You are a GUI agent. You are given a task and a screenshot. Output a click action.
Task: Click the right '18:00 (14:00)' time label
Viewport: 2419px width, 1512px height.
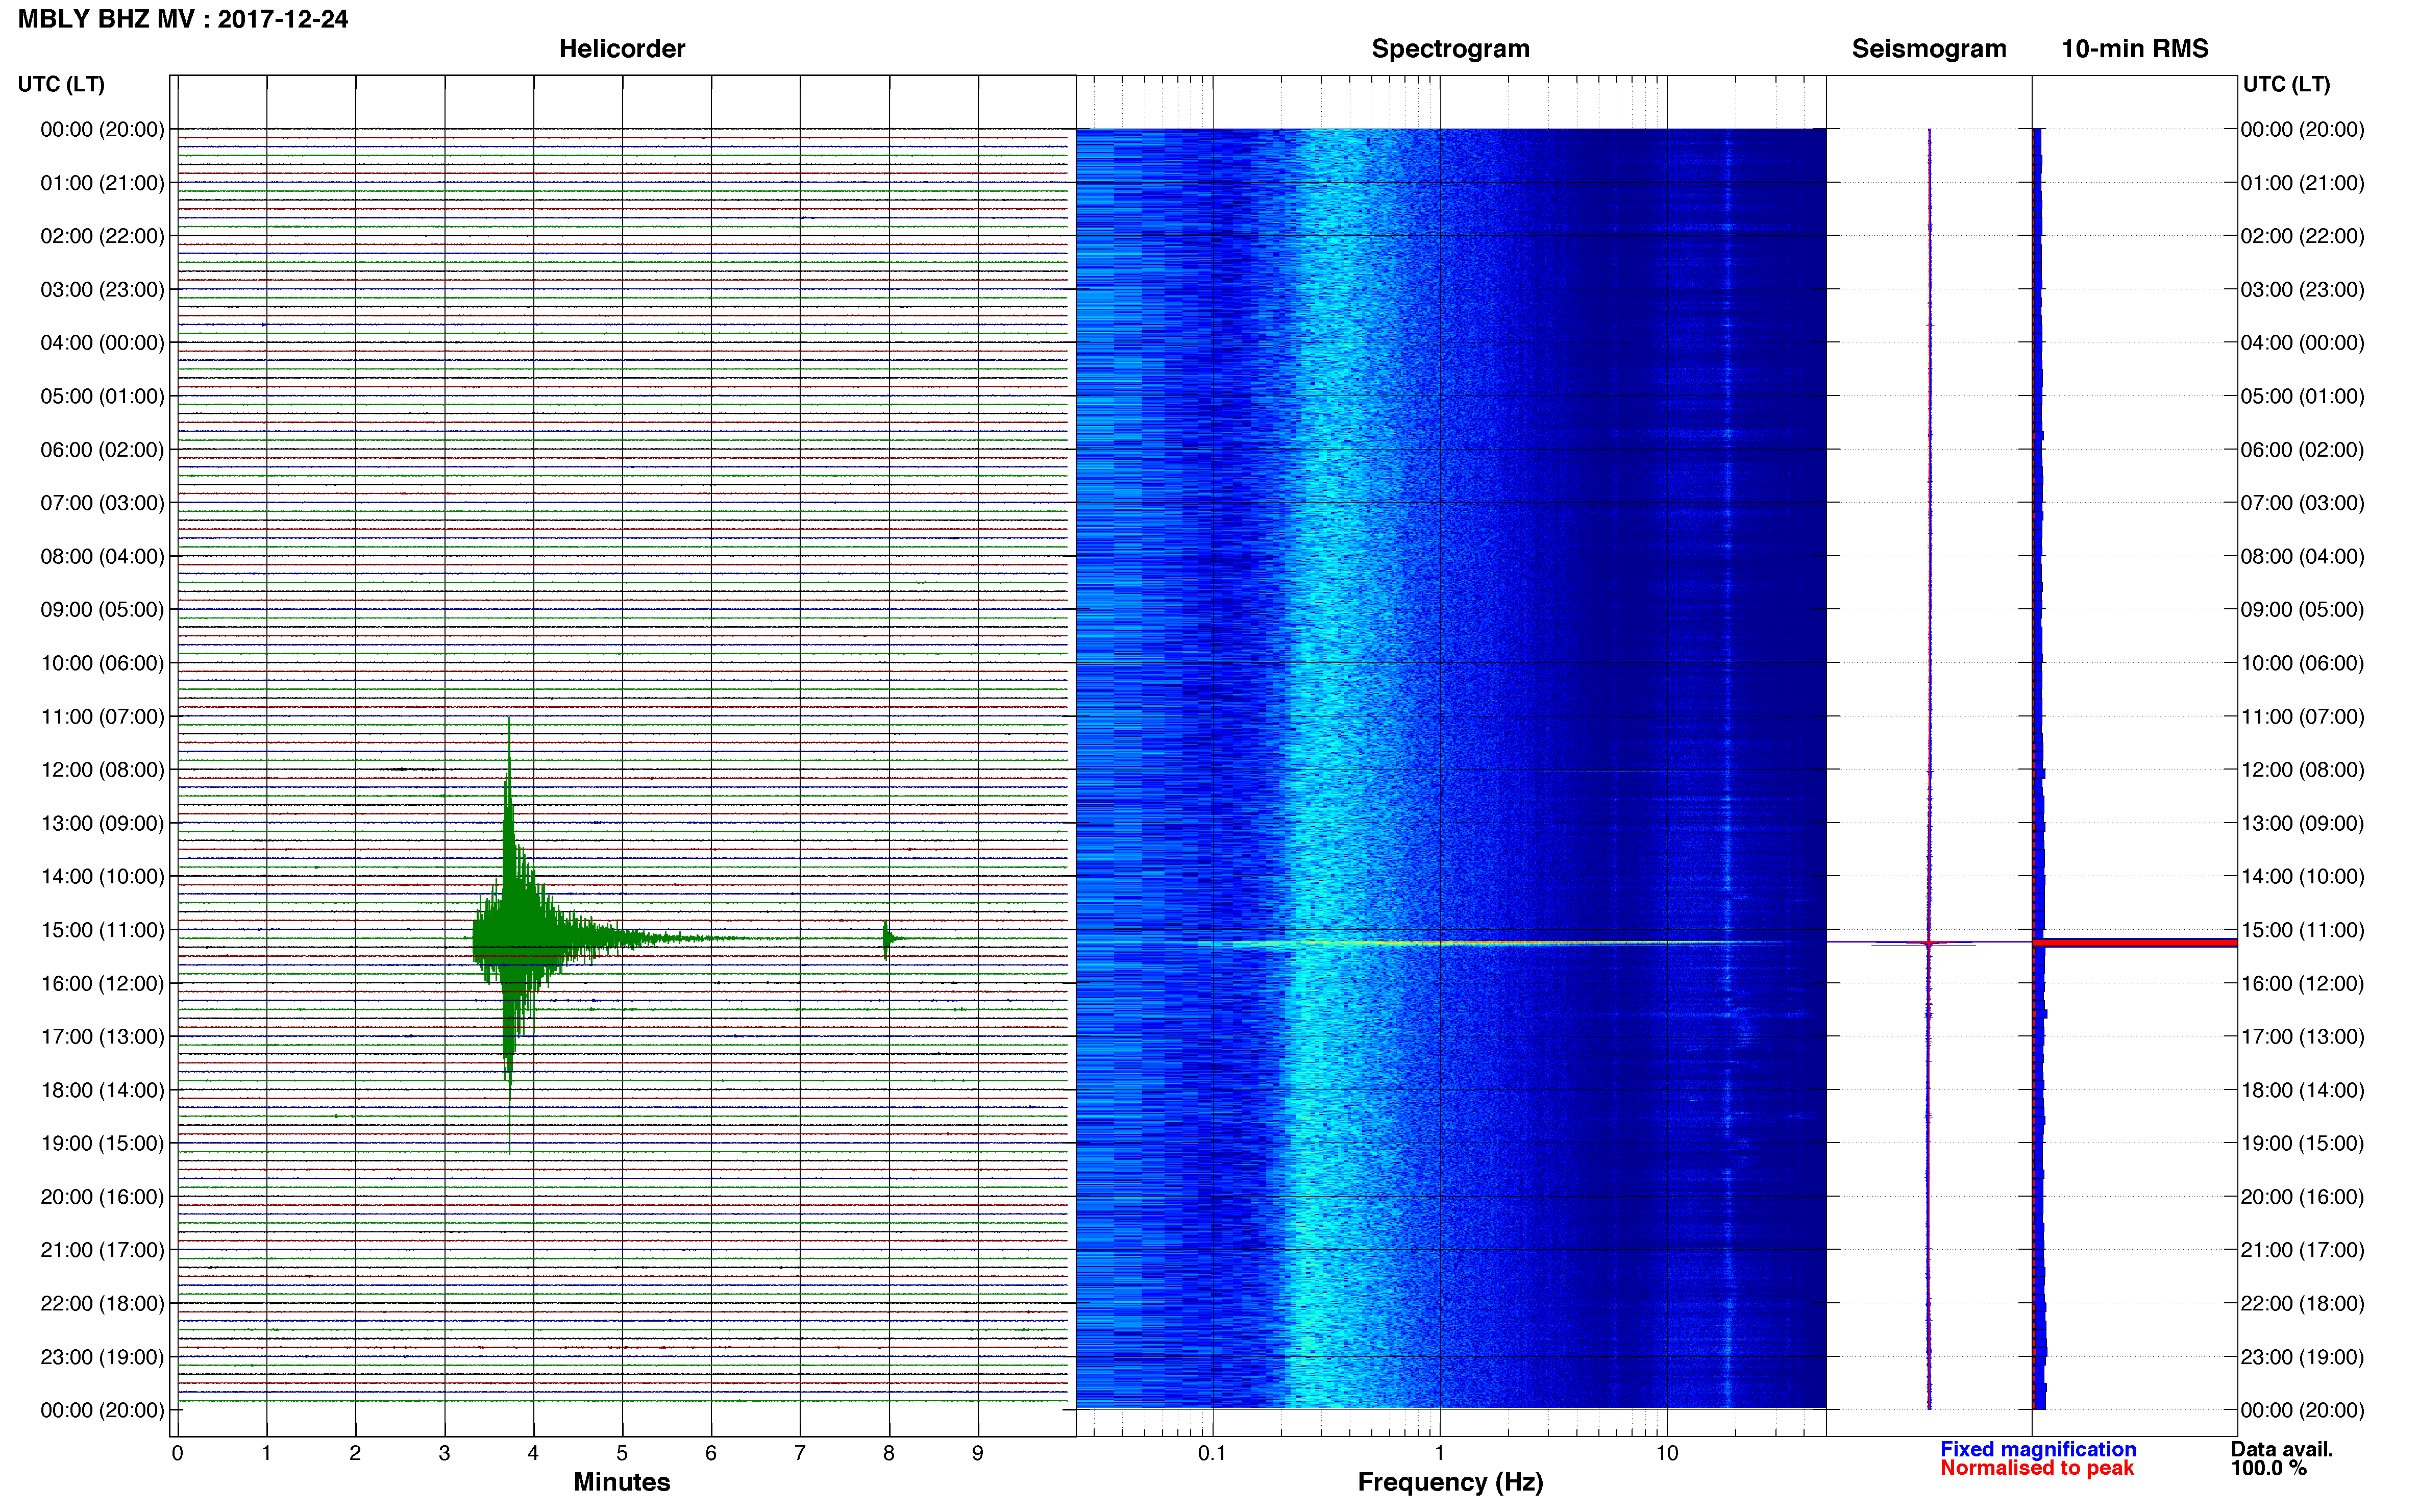pos(2302,1090)
